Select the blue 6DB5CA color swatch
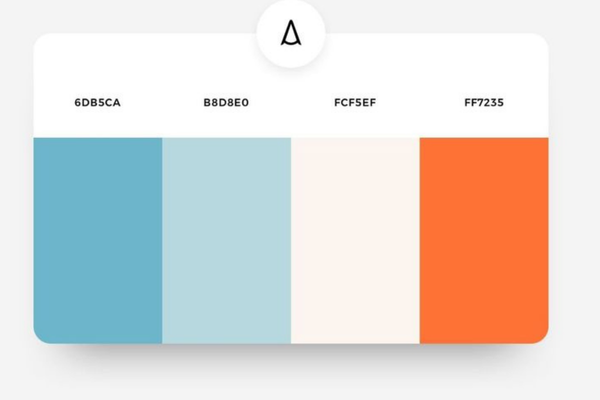The image size is (600, 400). (x=98, y=240)
